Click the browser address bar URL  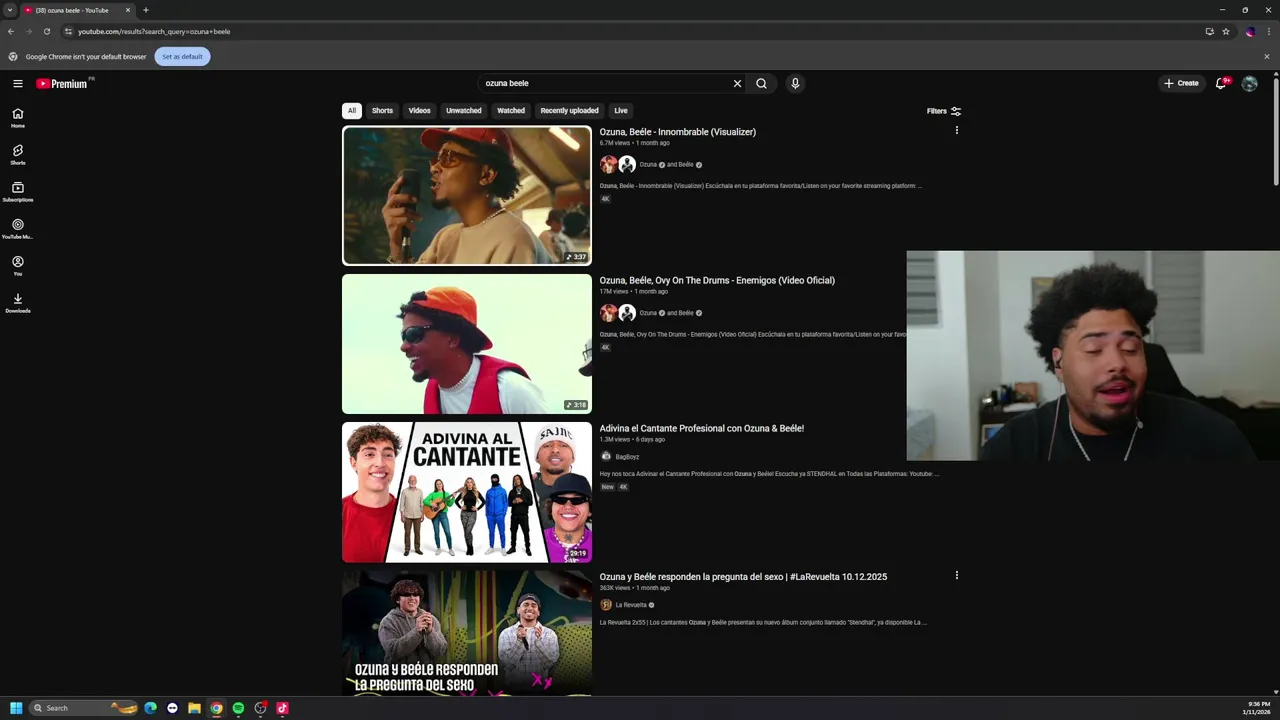[154, 31]
